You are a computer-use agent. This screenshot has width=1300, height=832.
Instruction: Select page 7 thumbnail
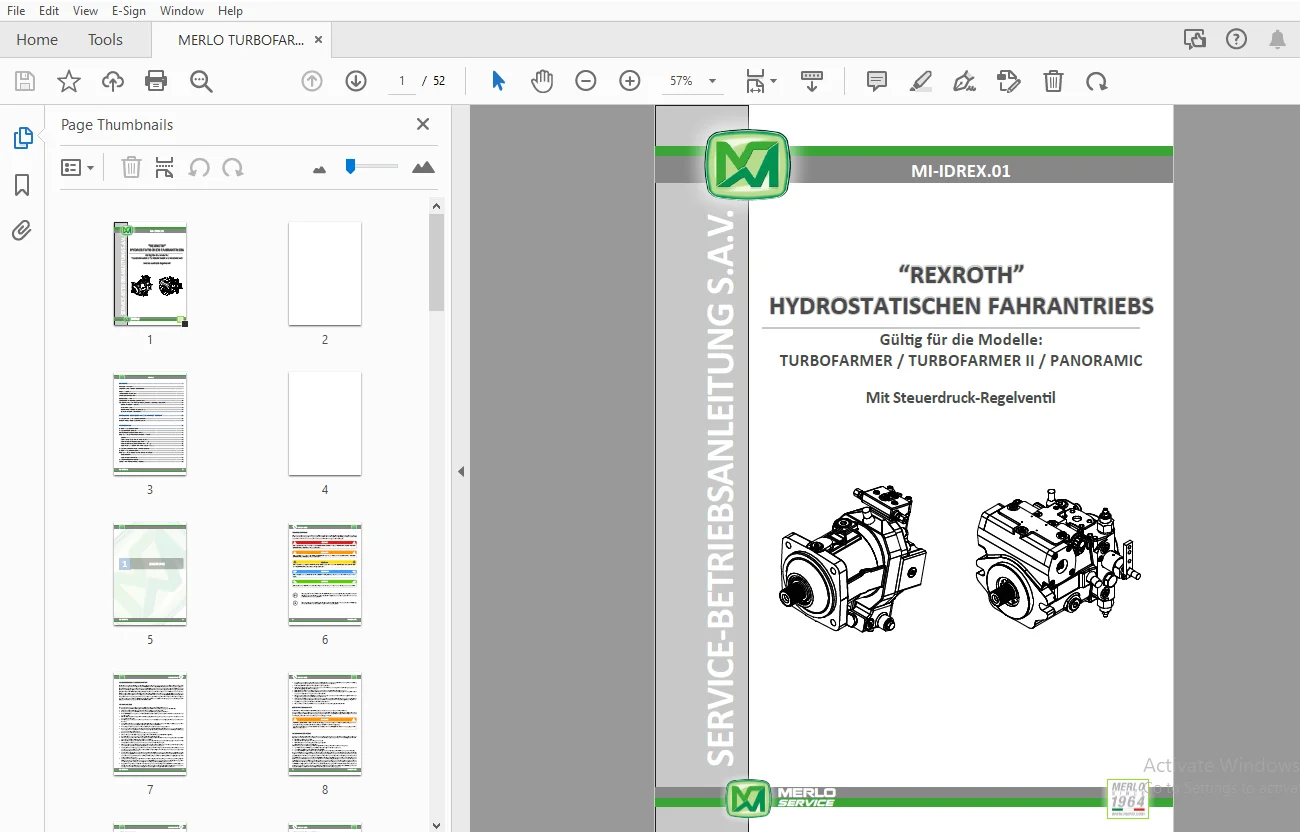[150, 724]
